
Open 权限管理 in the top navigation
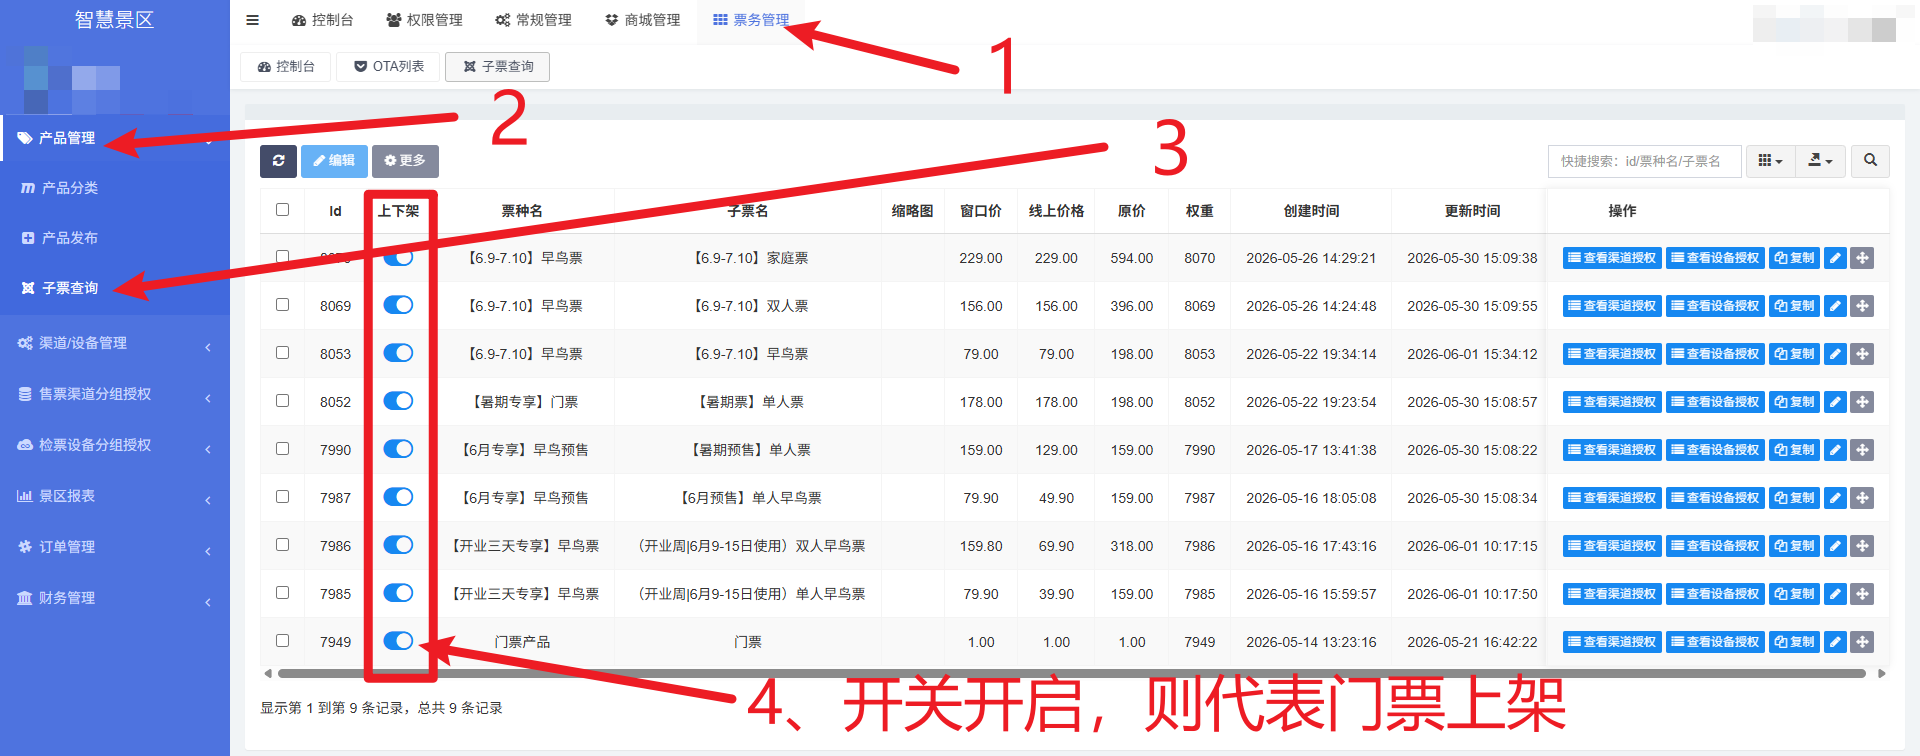[x=424, y=20]
